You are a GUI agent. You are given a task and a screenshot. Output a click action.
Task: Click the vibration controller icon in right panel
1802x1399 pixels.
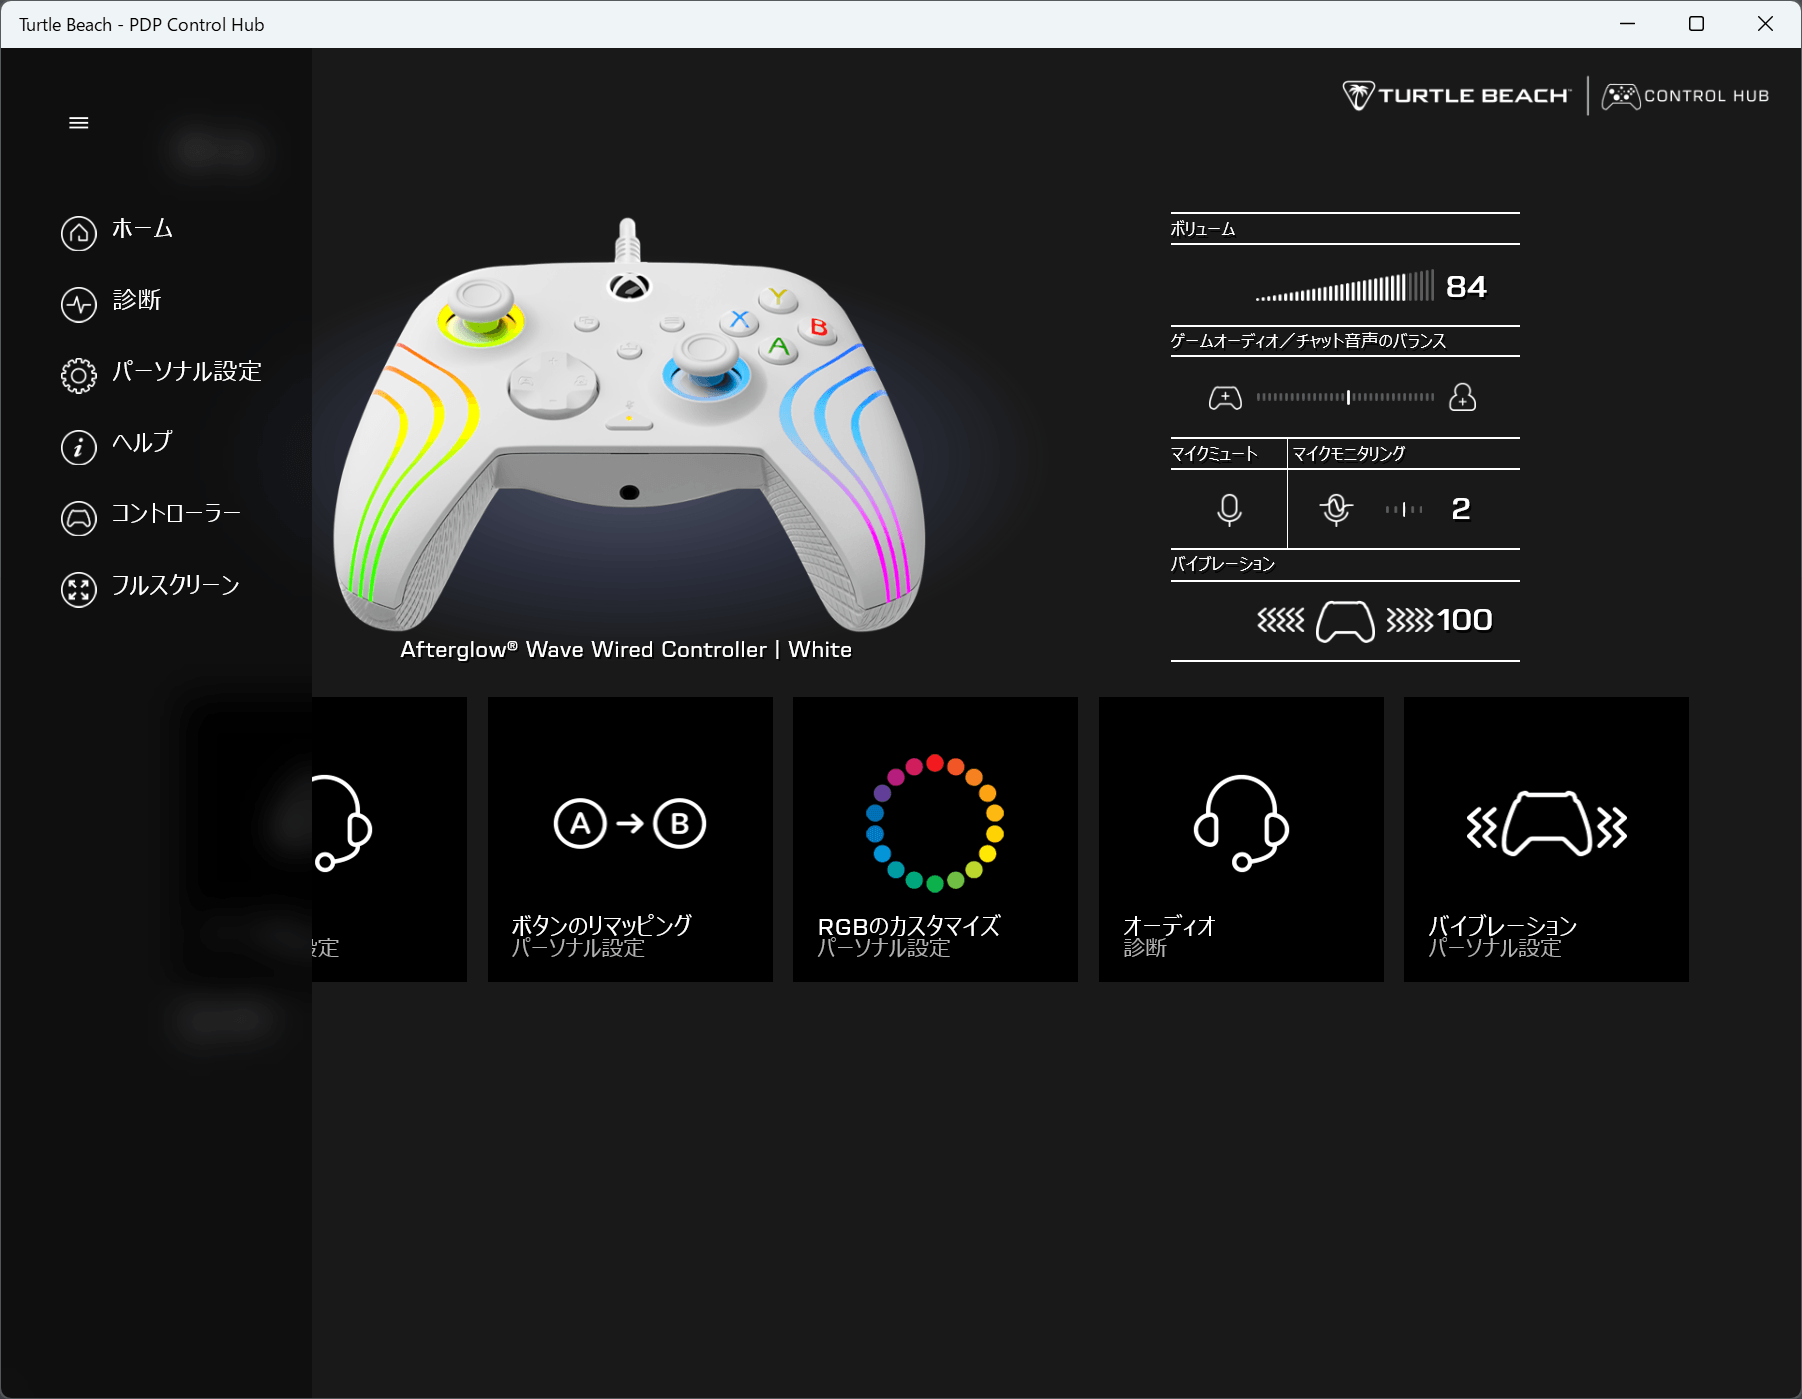pyautogui.click(x=1344, y=621)
